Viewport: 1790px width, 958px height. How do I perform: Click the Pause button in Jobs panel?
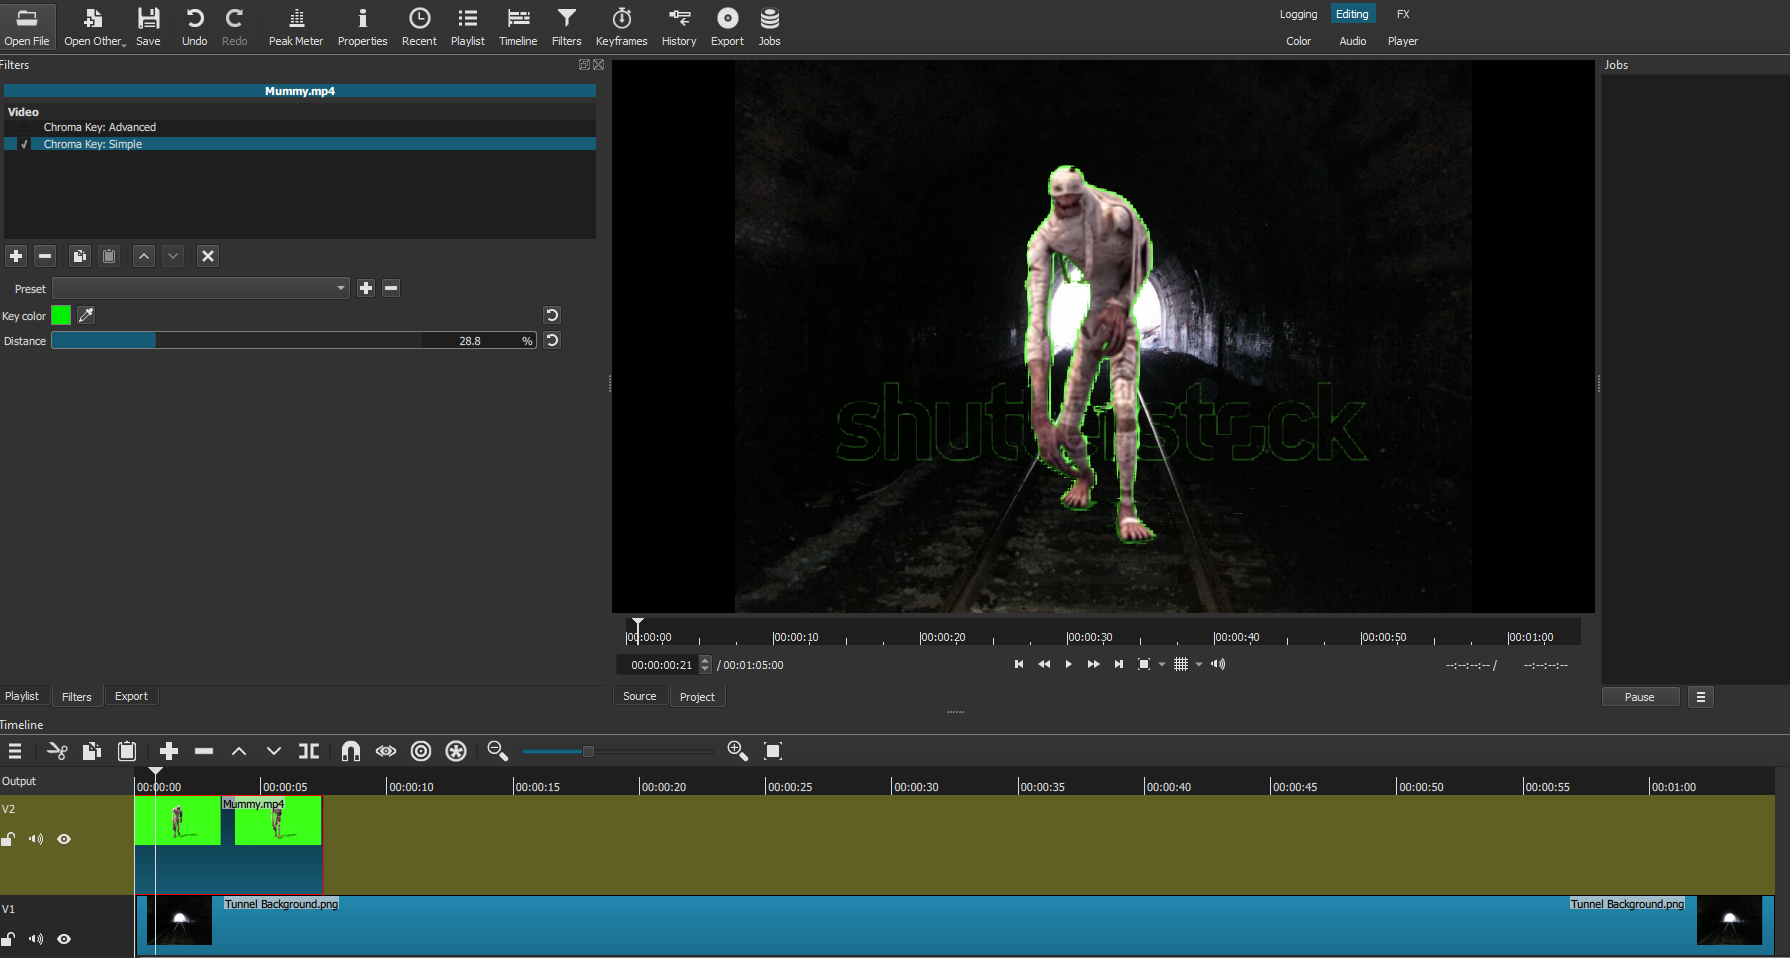pyautogui.click(x=1640, y=696)
